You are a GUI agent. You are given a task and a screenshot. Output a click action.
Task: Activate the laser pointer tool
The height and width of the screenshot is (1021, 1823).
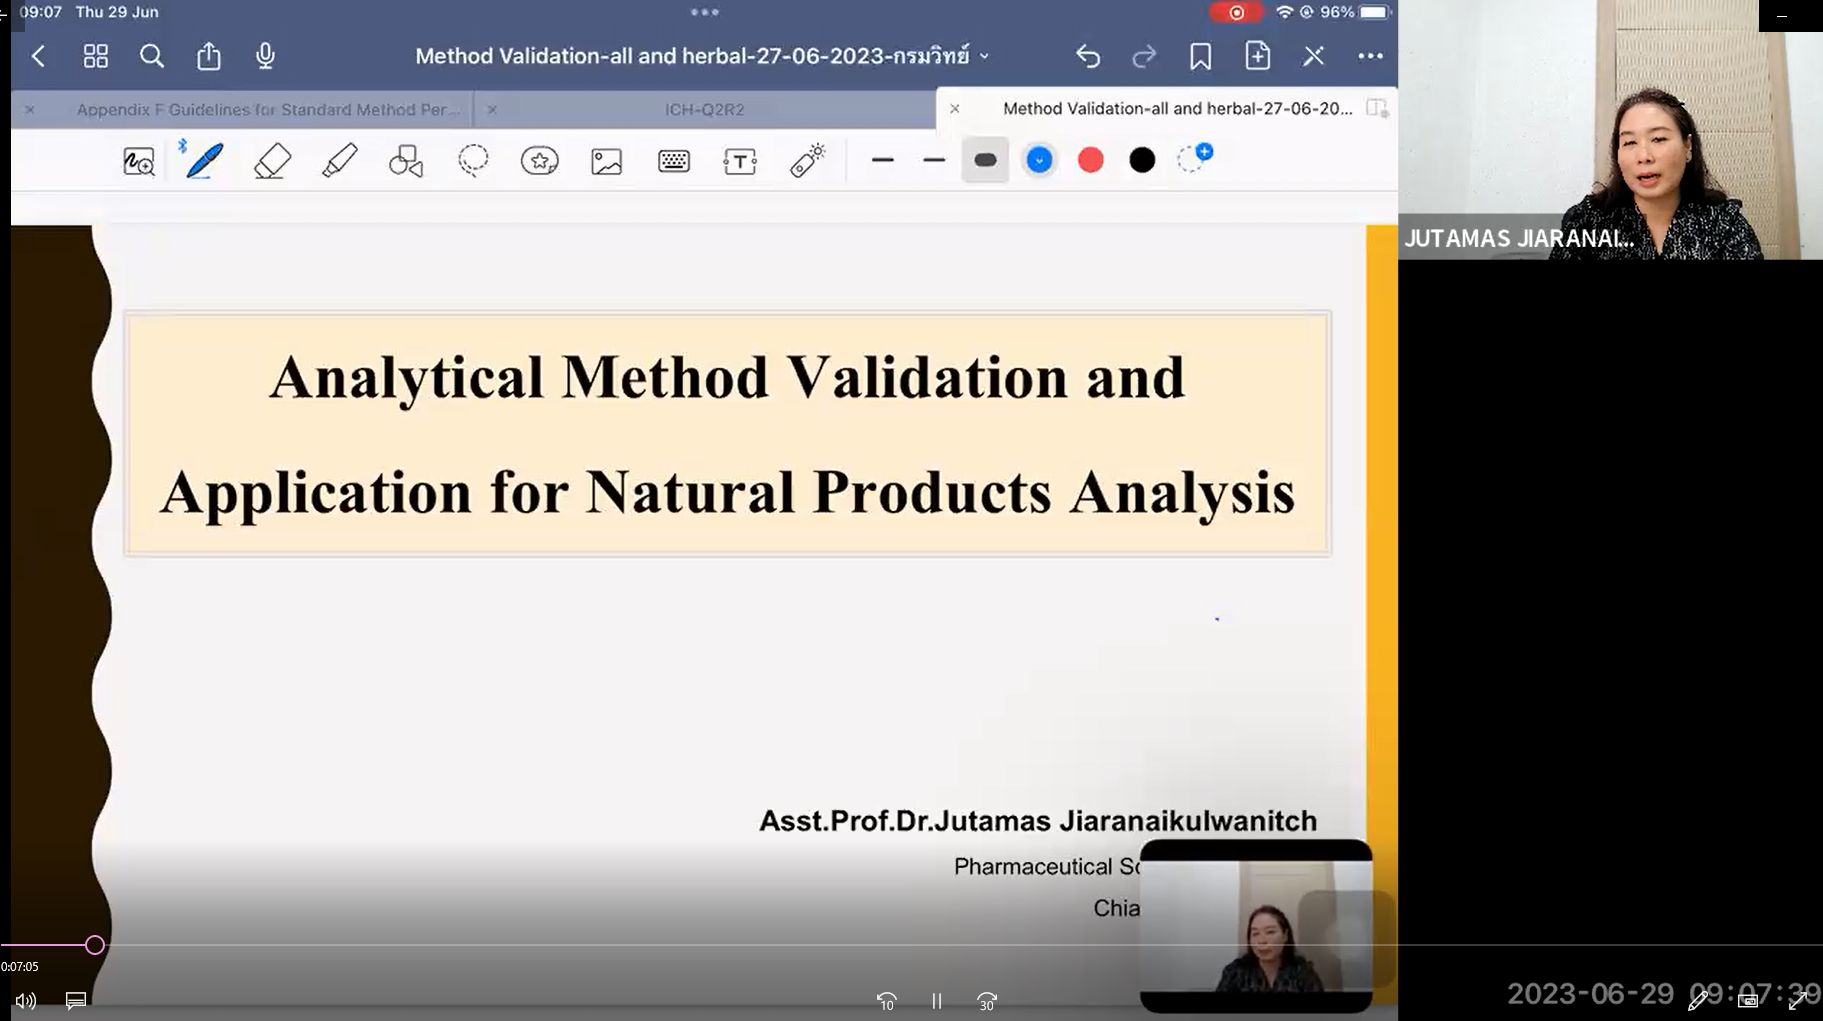807,161
